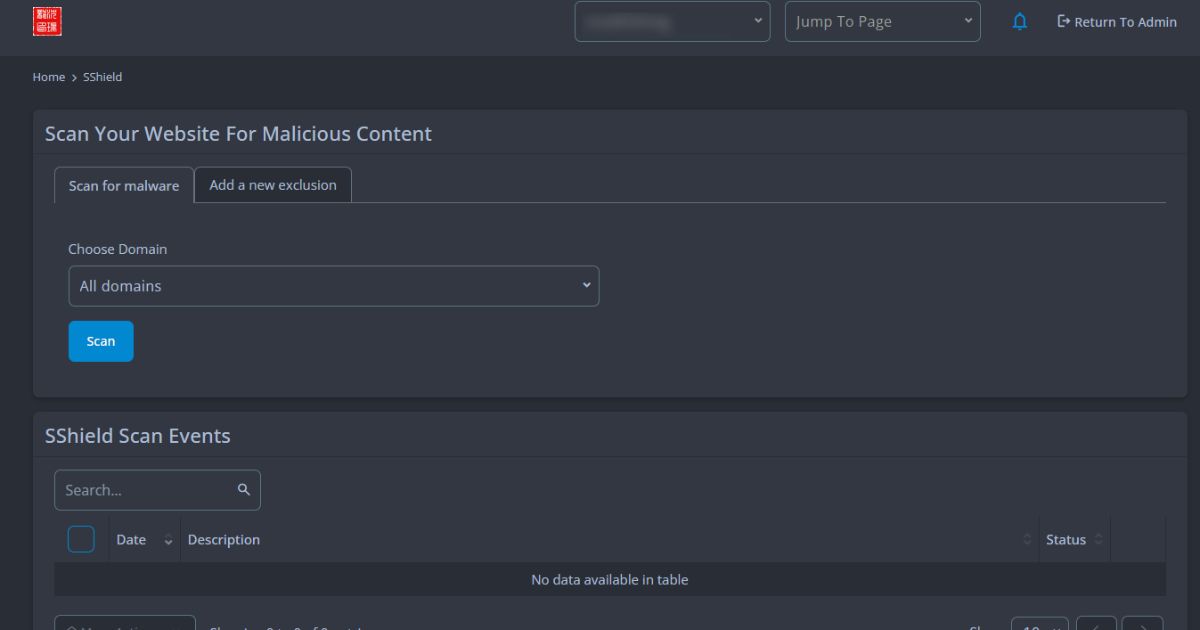Focus the scan events Search field
Screen dimensions: 1200x630
pos(145,490)
